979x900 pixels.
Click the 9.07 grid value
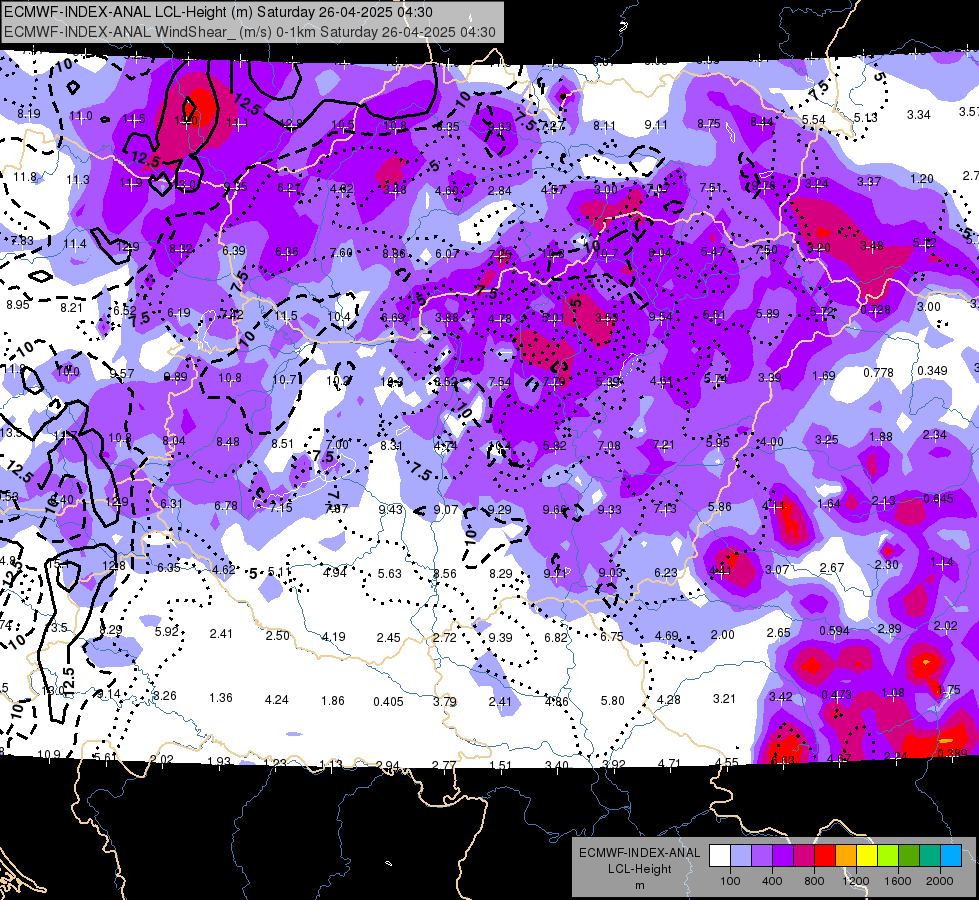click(446, 510)
